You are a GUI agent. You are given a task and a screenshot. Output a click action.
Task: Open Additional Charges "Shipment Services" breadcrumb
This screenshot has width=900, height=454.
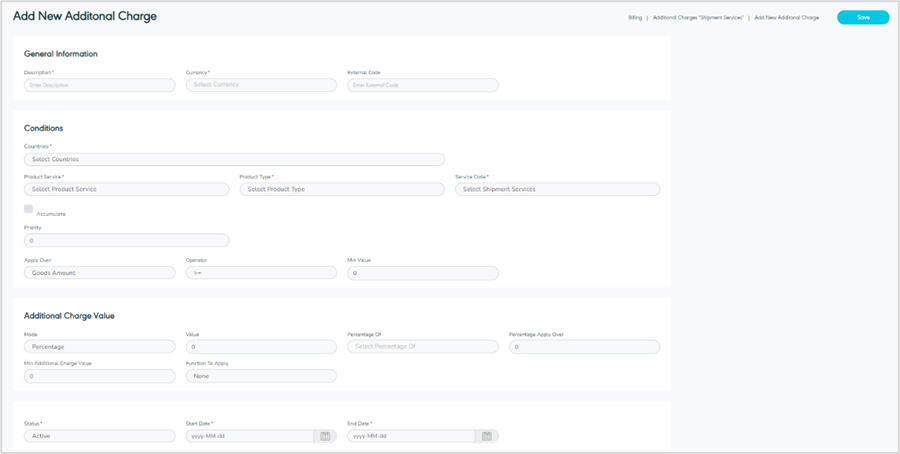click(697, 18)
